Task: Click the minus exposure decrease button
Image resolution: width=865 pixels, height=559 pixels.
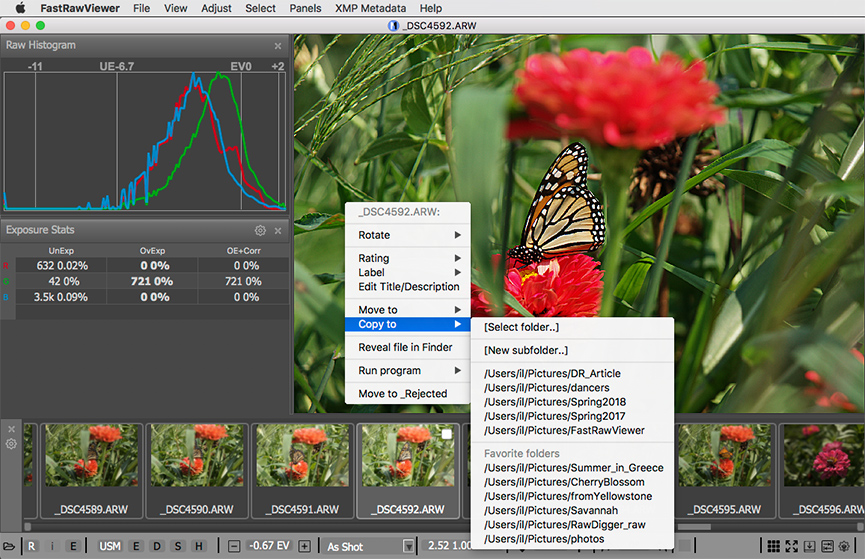Action: click(x=234, y=546)
